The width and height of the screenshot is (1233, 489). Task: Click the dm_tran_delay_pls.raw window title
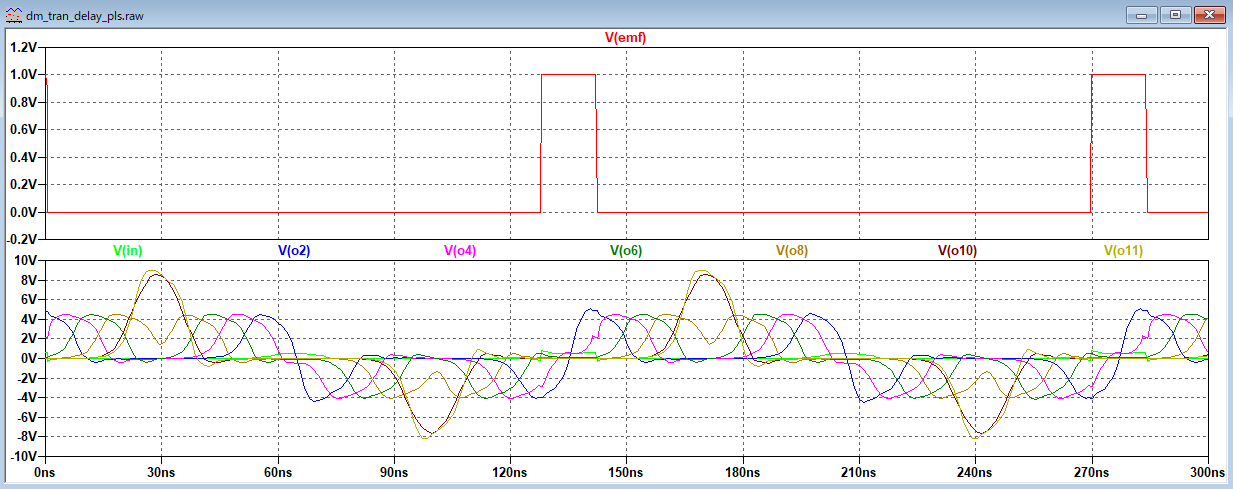87,17
